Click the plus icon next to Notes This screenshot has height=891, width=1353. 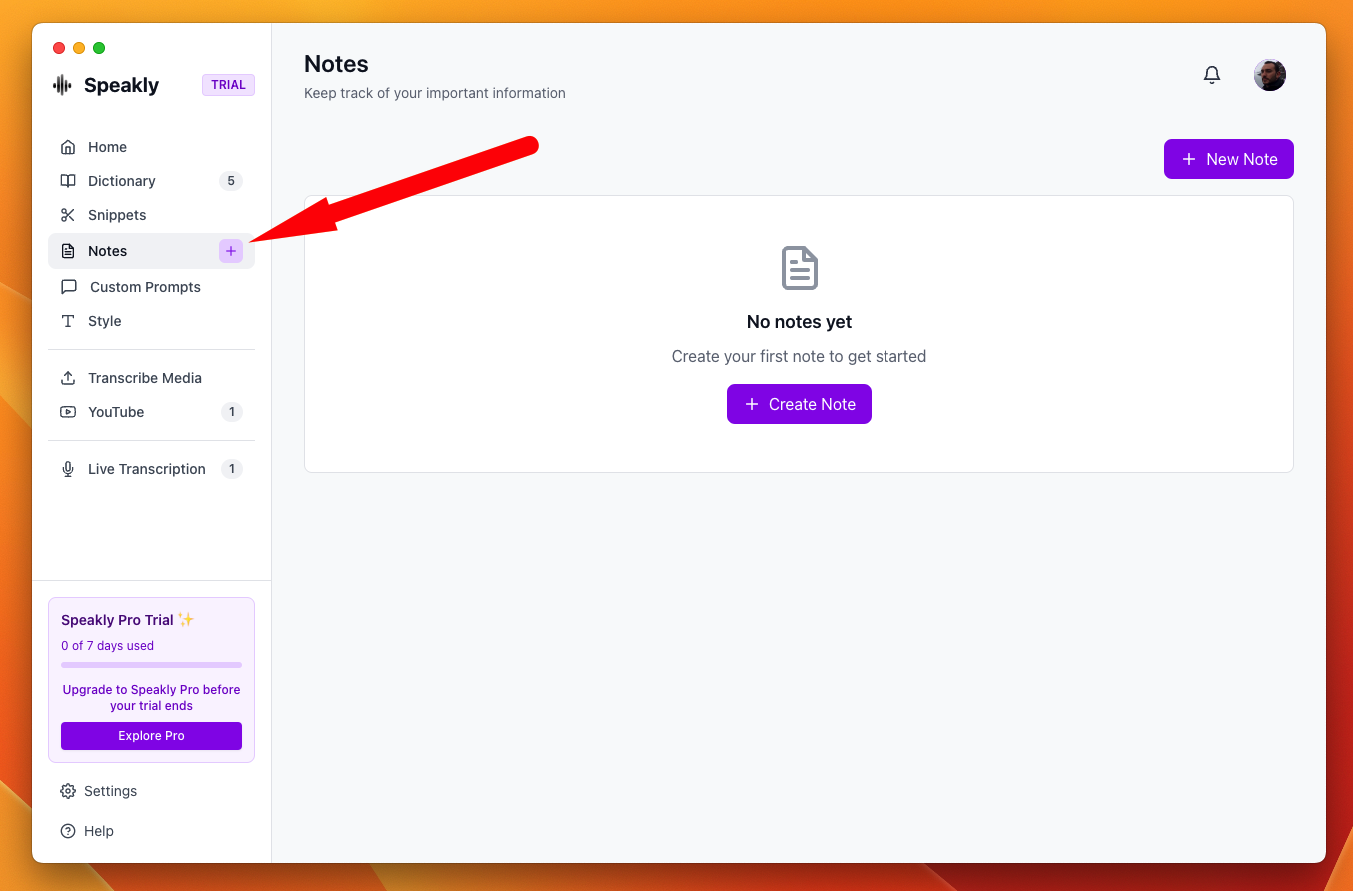231,251
